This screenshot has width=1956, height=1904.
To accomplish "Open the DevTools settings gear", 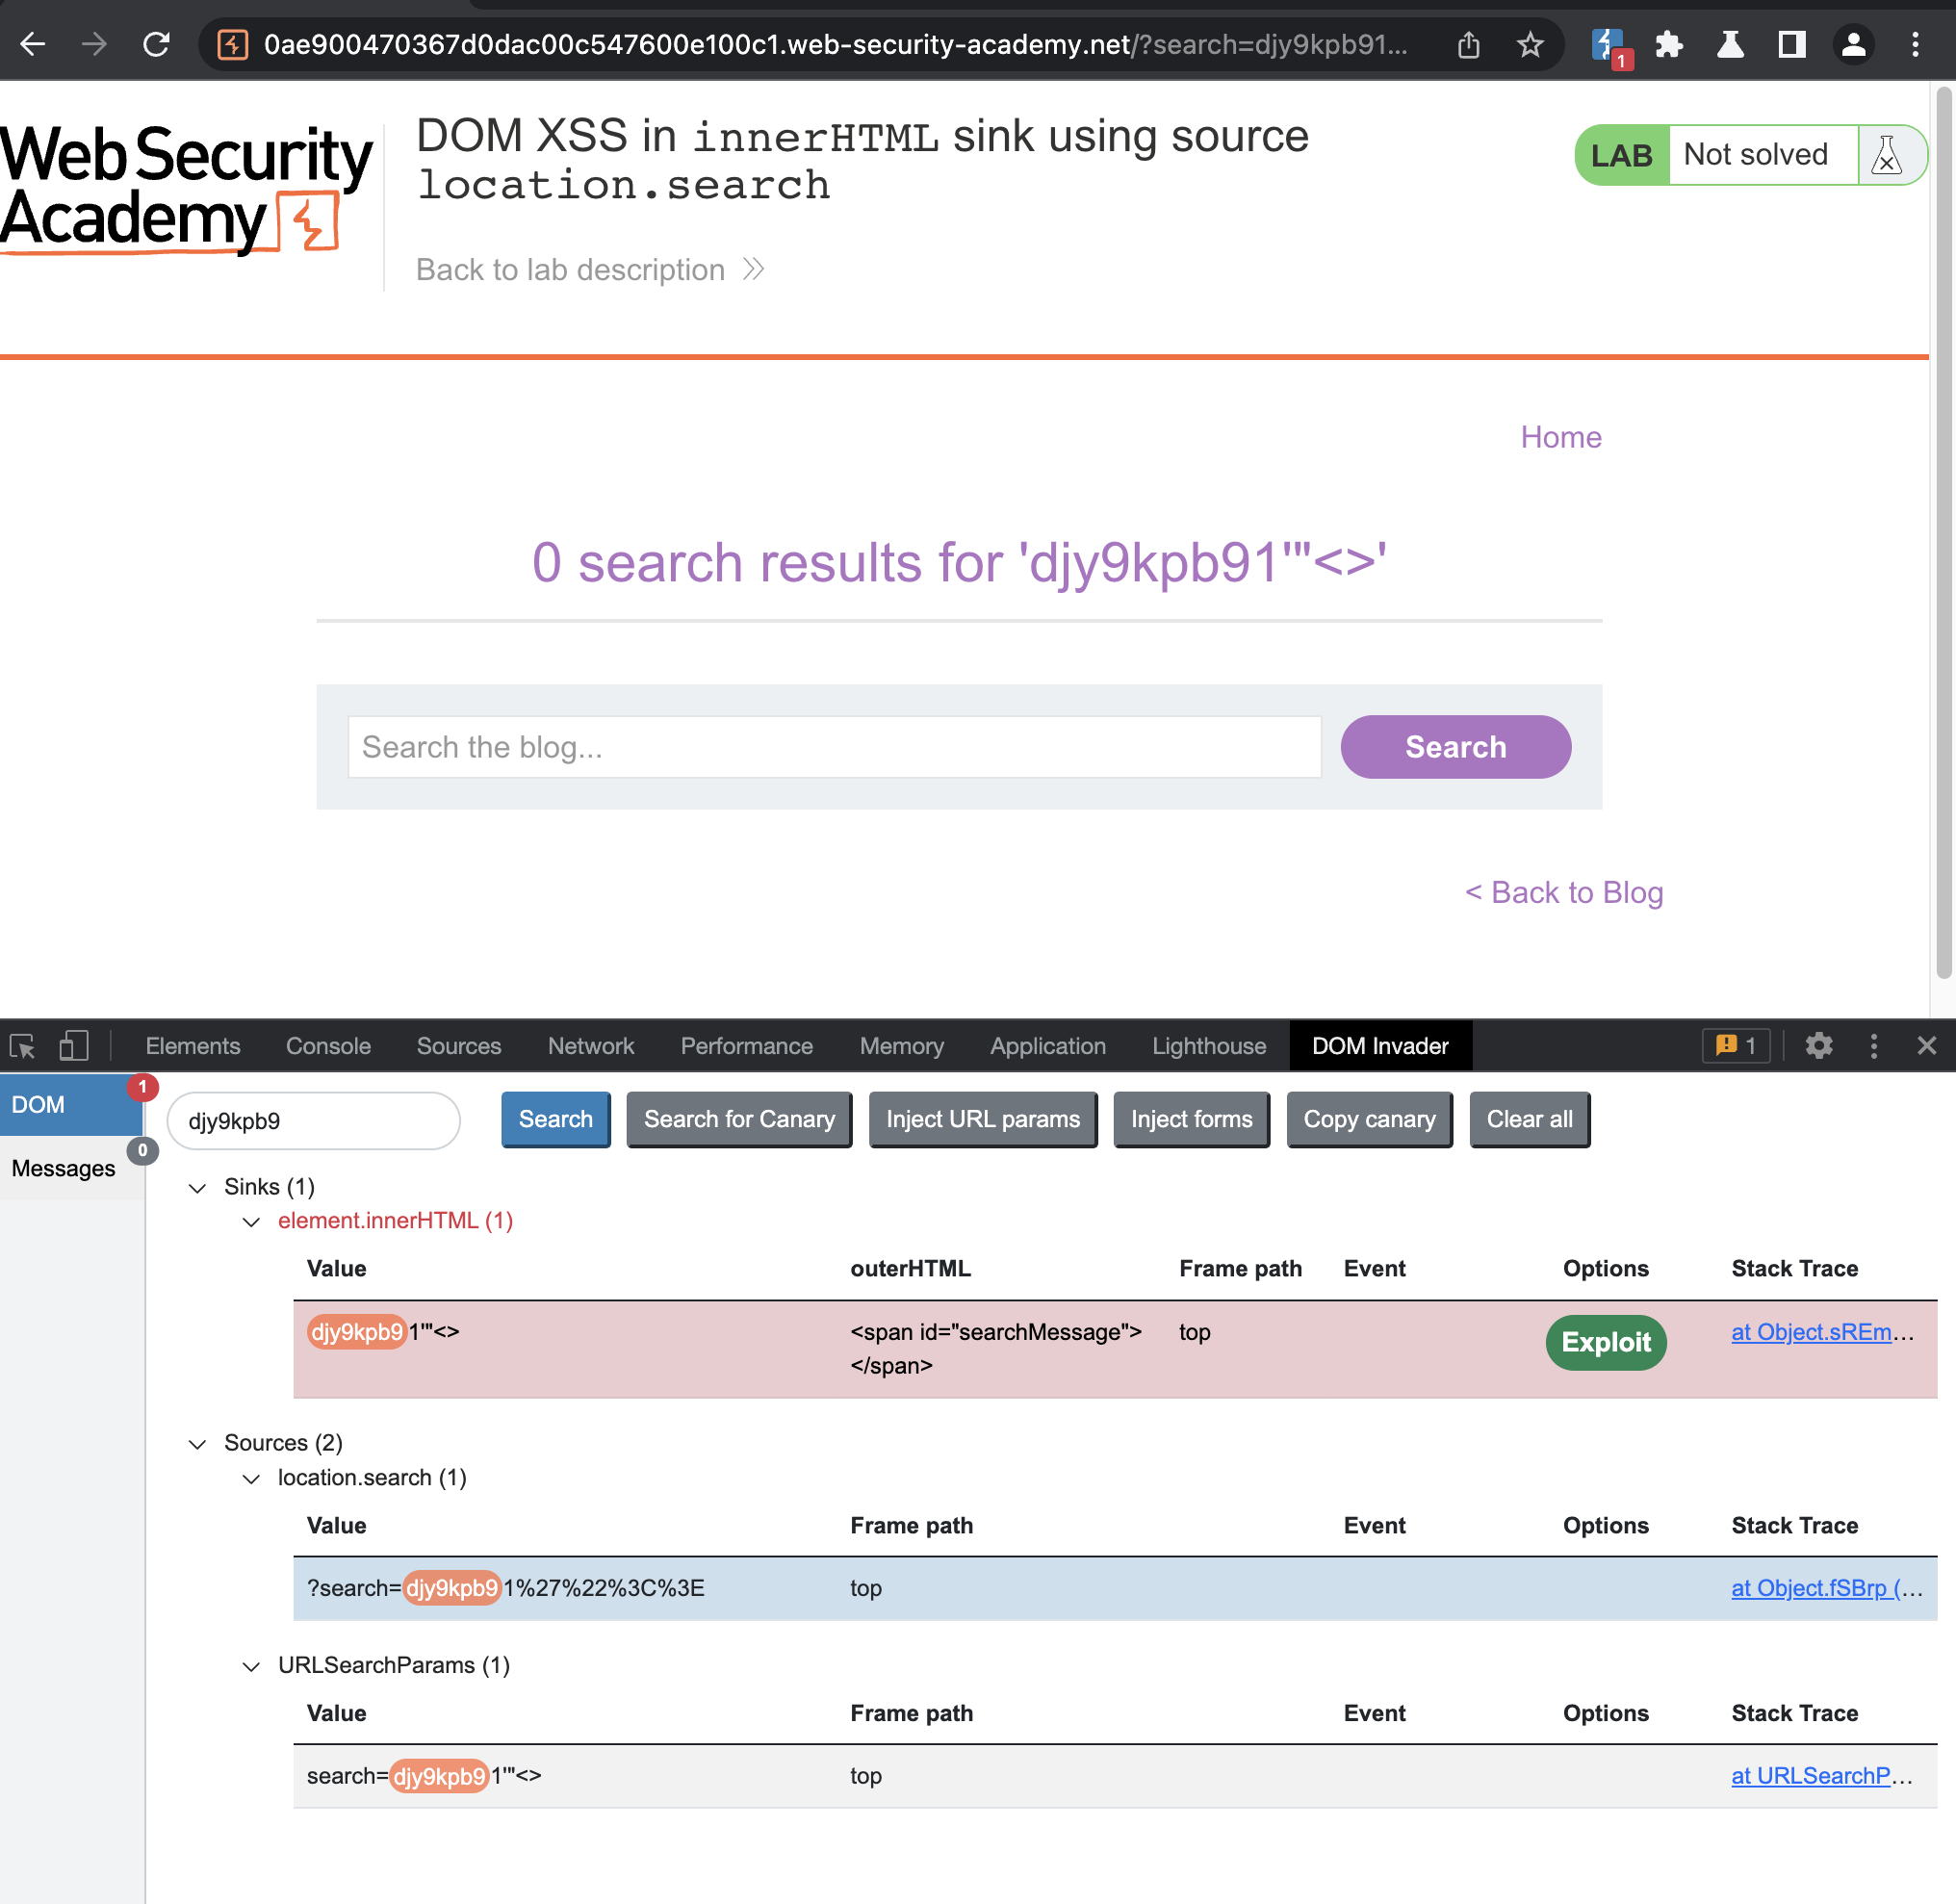I will pos(1818,1046).
